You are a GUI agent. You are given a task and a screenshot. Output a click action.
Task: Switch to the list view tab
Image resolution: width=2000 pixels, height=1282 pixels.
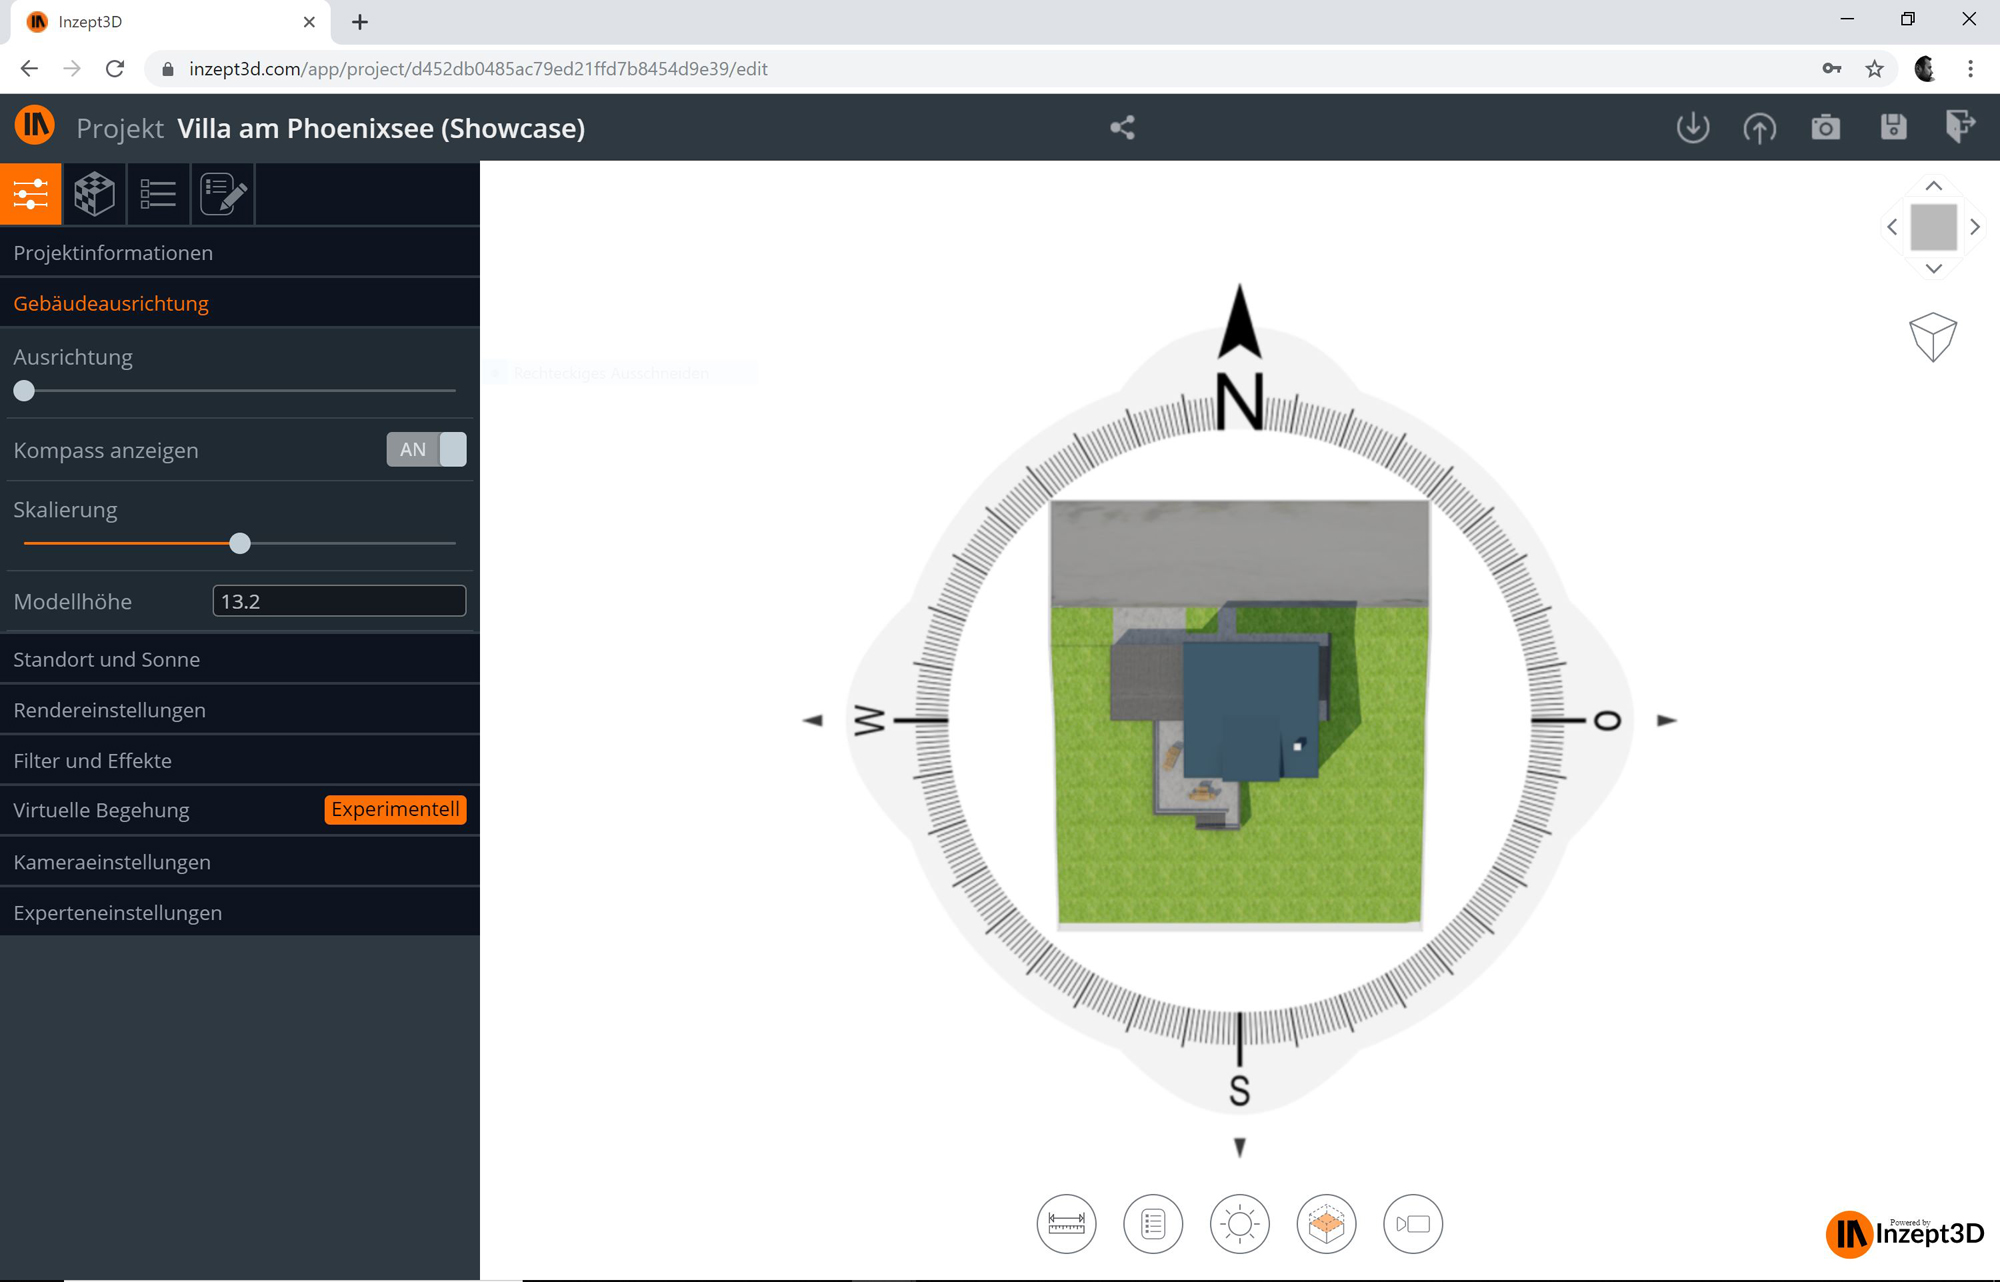click(158, 193)
